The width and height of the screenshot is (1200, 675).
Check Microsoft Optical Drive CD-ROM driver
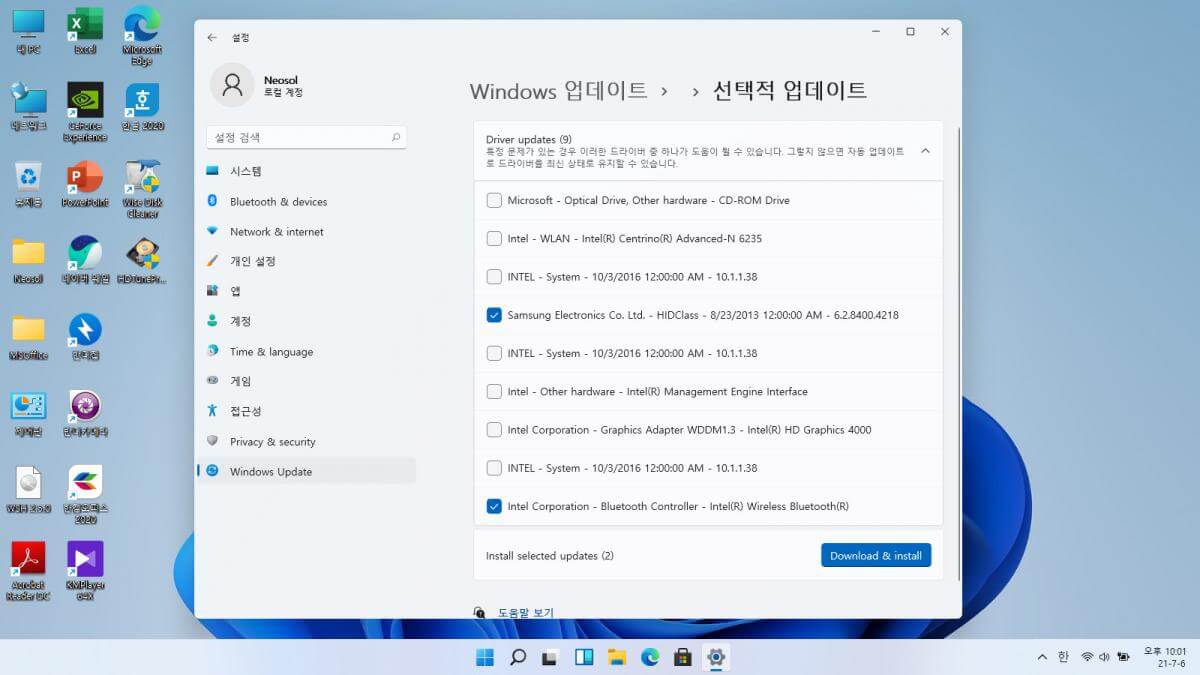[x=494, y=200]
